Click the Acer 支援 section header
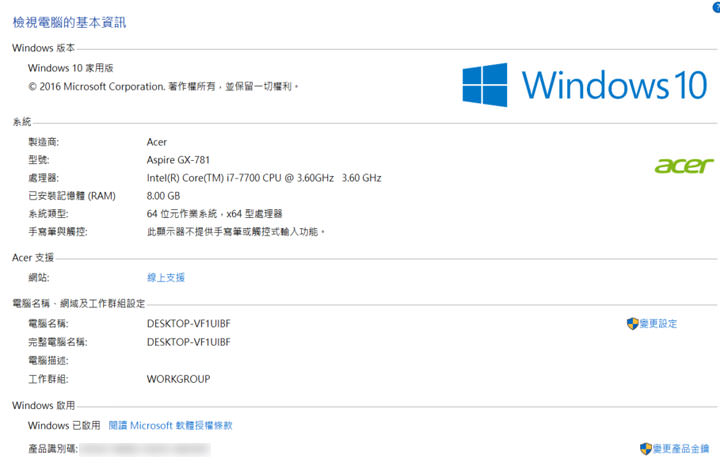This screenshot has width=720, height=470. point(33,257)
